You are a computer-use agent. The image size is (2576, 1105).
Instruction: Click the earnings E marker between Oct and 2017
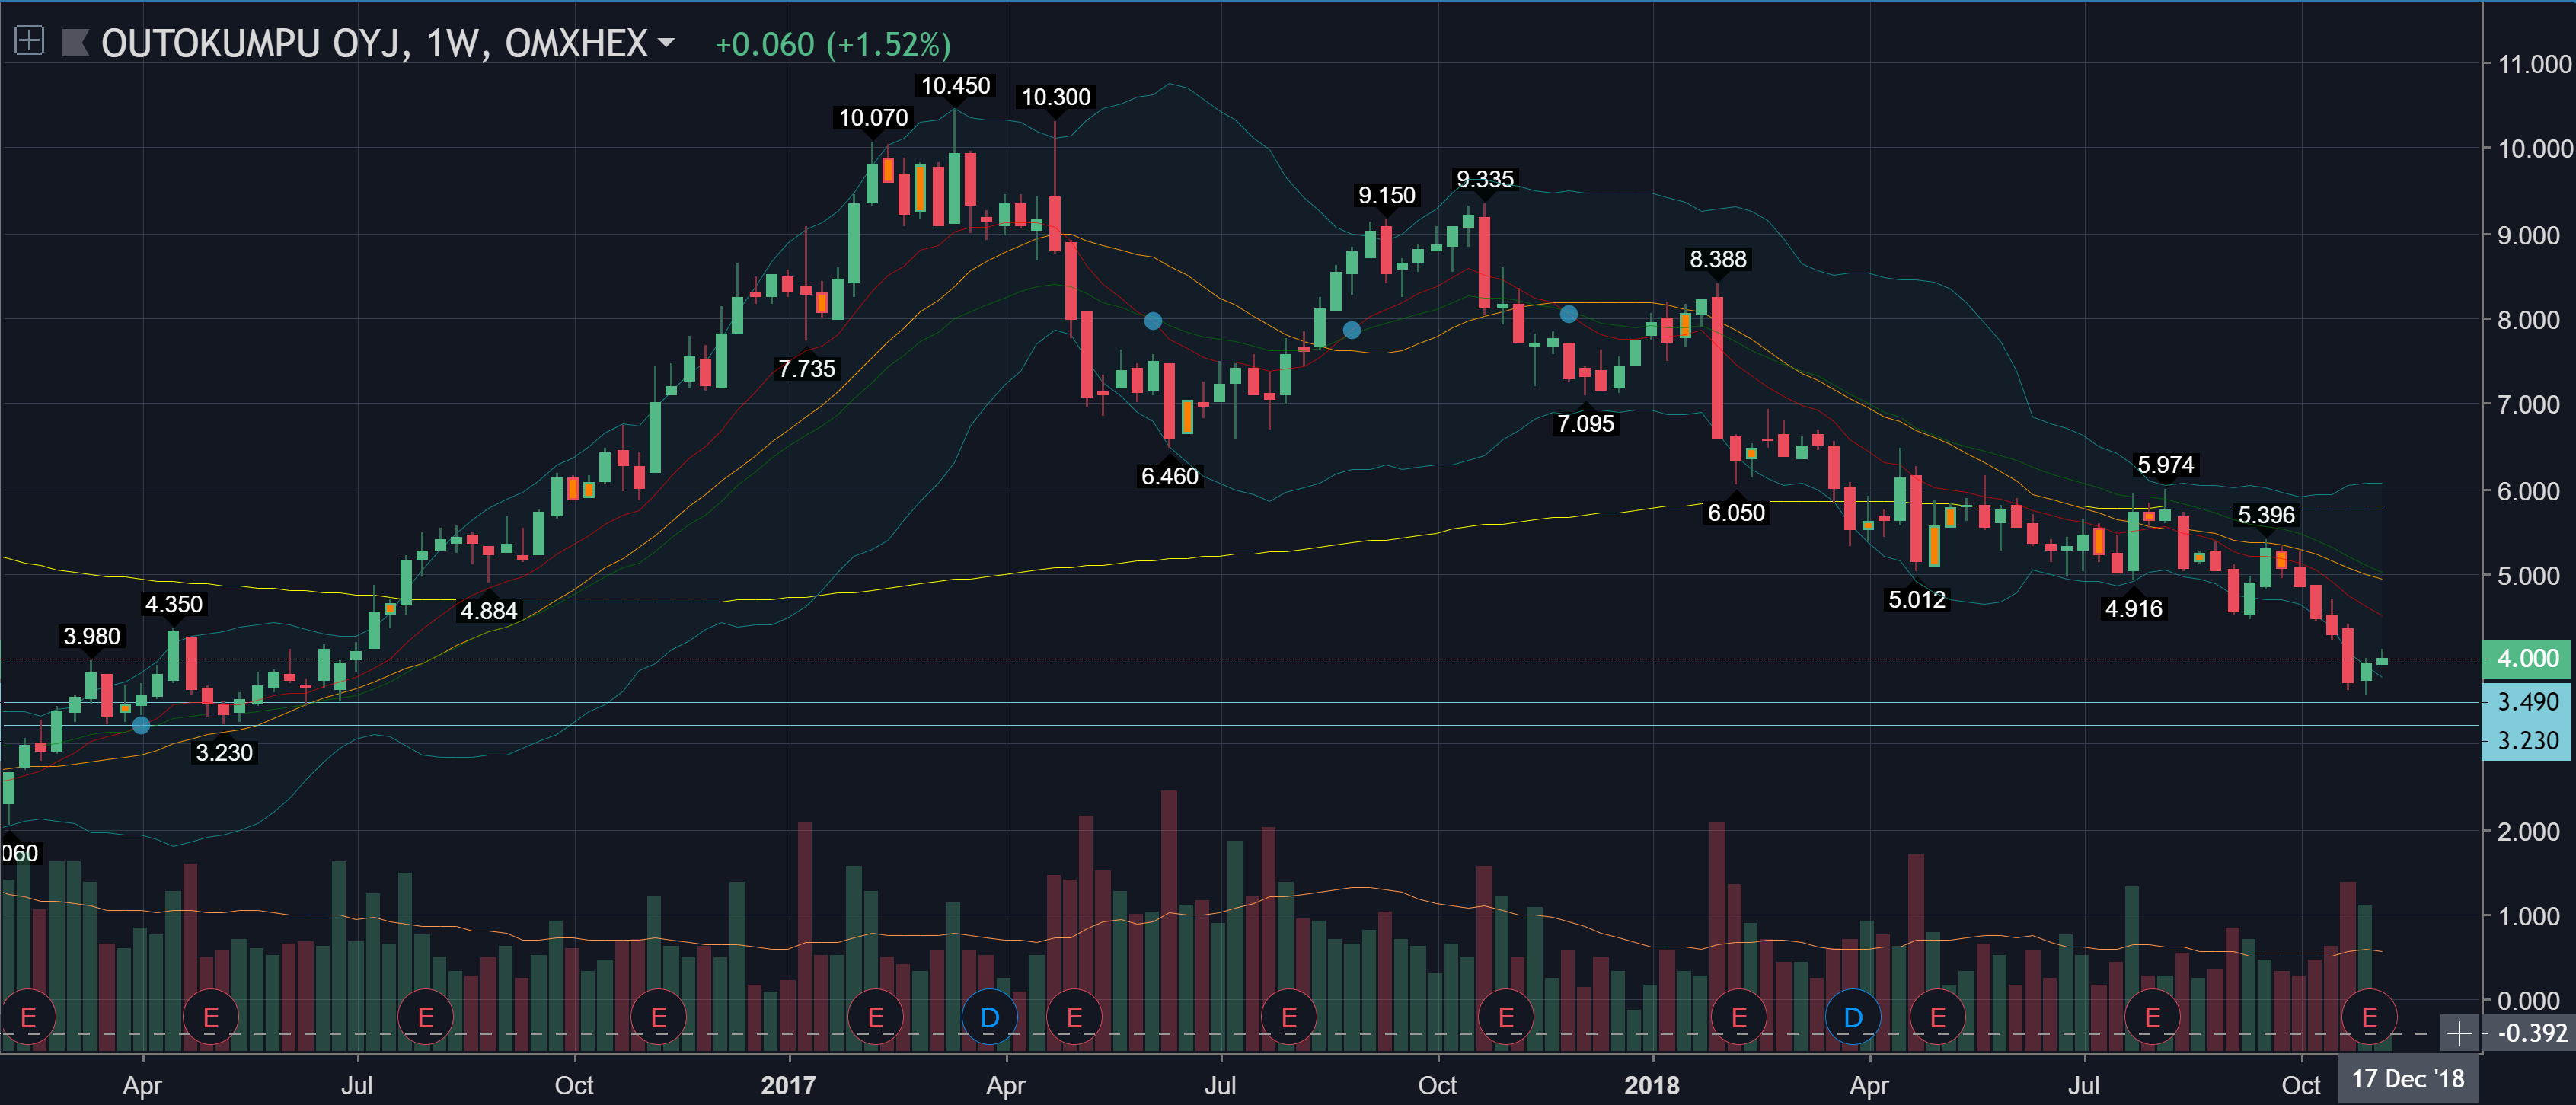point(658,1018)
